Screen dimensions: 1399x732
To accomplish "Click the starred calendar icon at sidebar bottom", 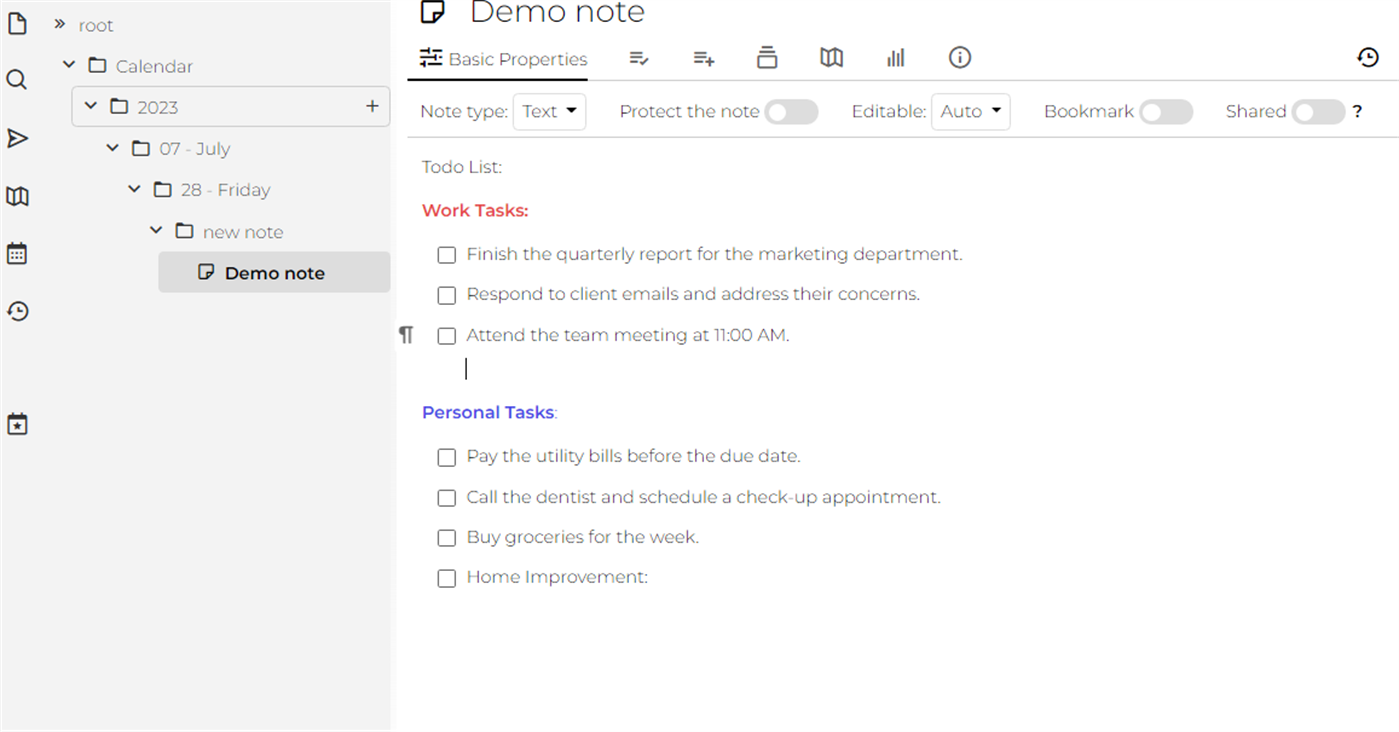I will (17, 423).
